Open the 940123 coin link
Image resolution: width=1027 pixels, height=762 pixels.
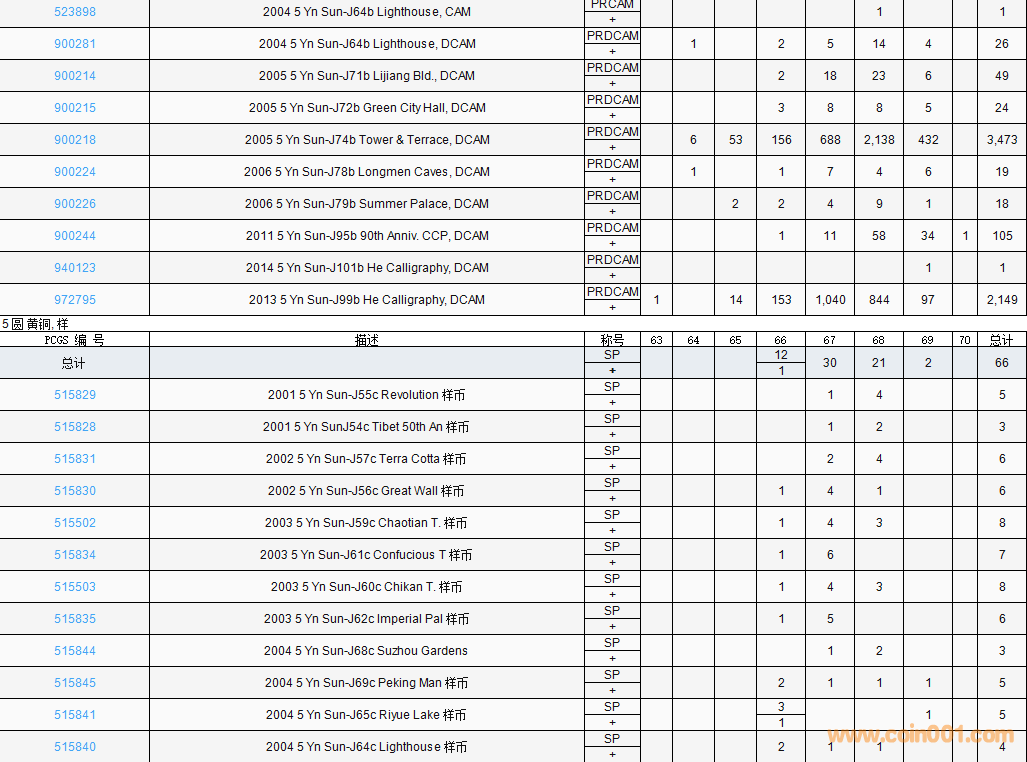point(75,268)
